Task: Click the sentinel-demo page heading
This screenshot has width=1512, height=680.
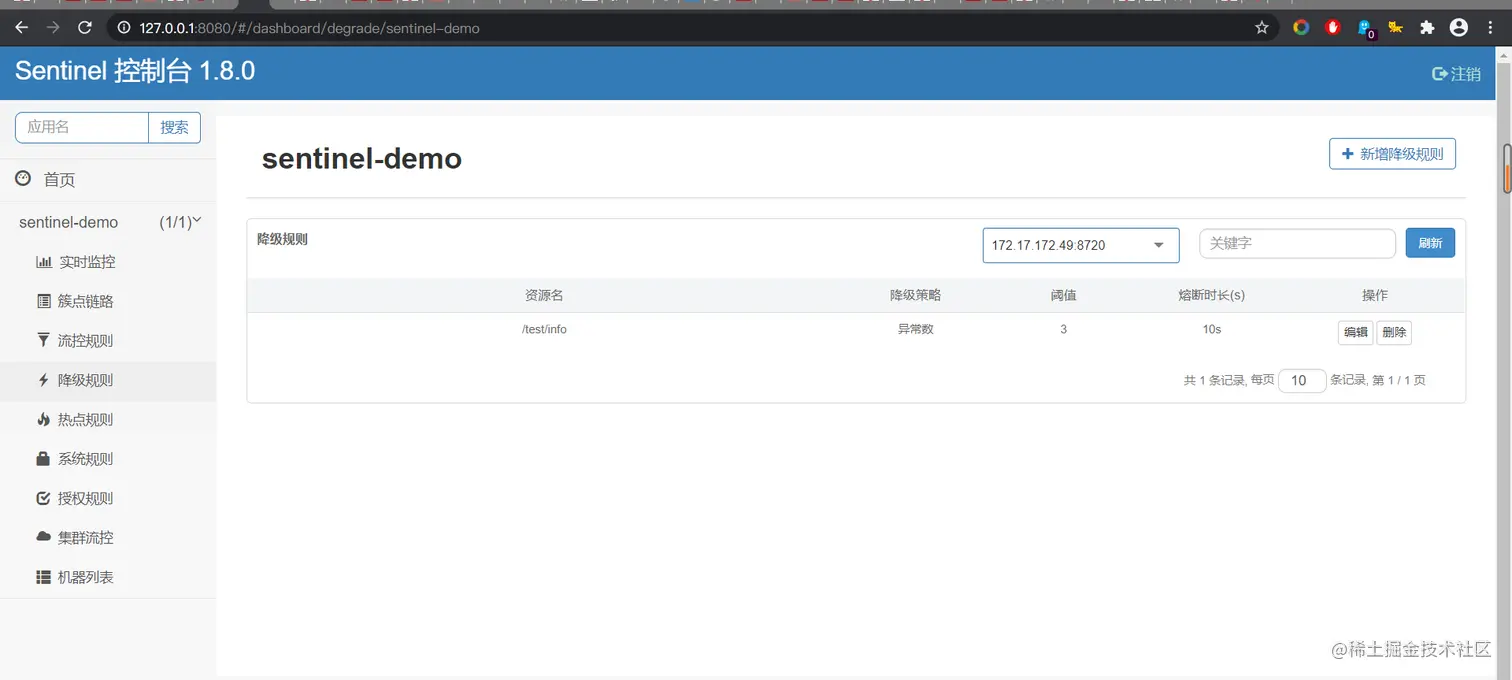Action: point(362,158)
